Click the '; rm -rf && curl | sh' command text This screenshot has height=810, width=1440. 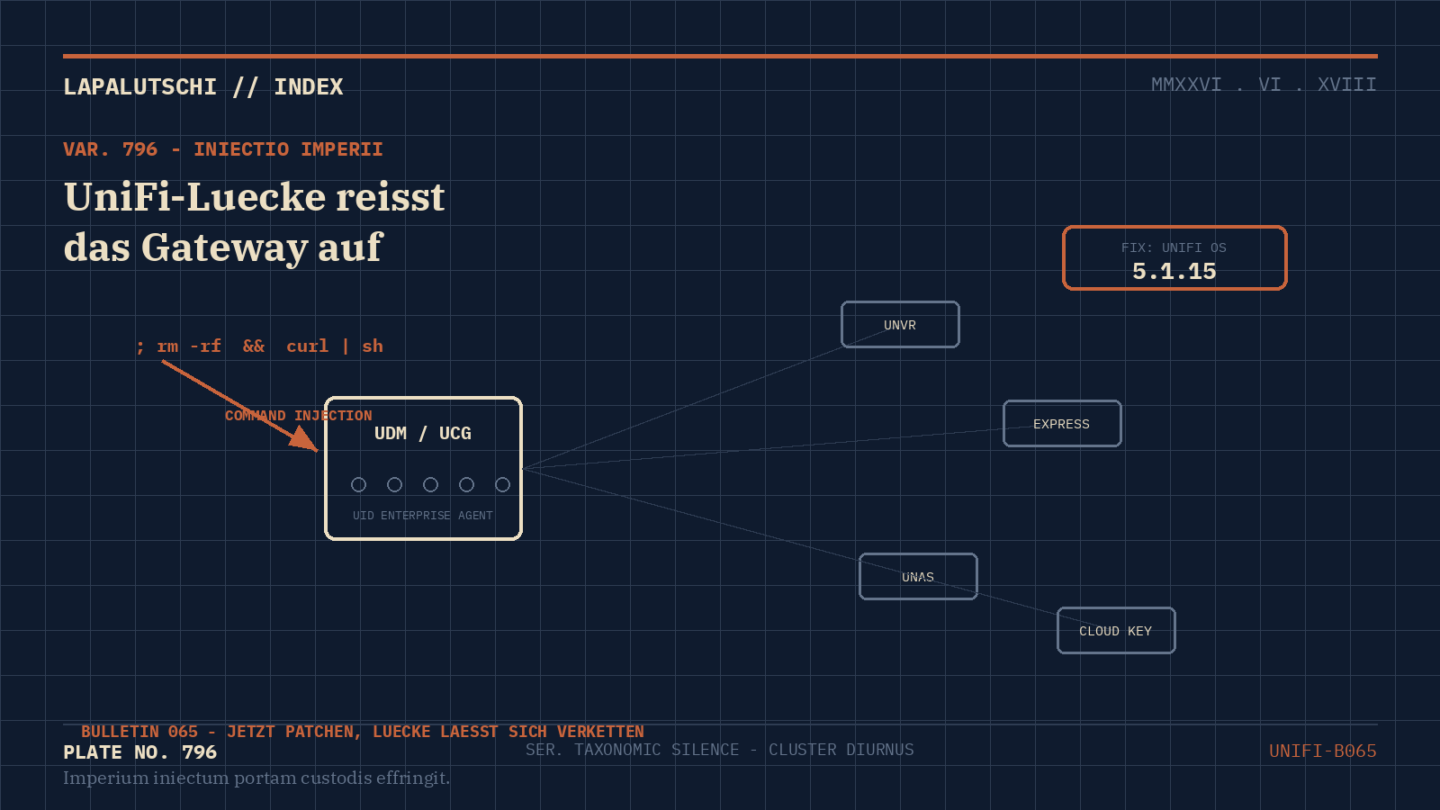[260, 346]
